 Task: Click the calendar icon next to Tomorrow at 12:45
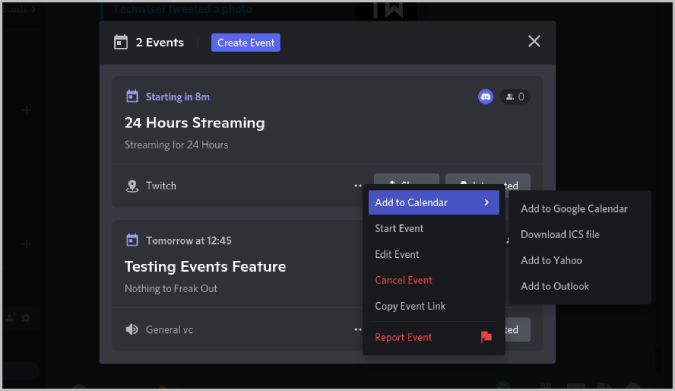pos(132,240)
